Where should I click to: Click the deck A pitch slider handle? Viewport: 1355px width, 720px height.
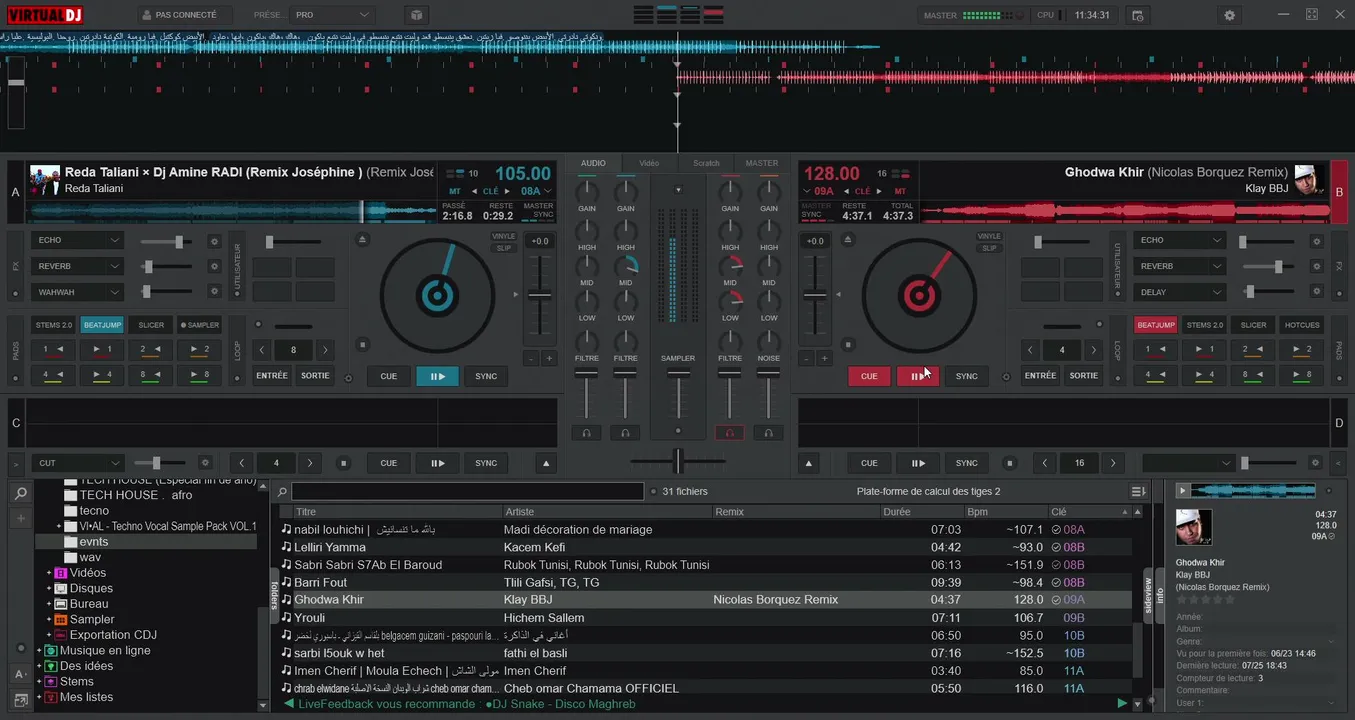[539, 295]
